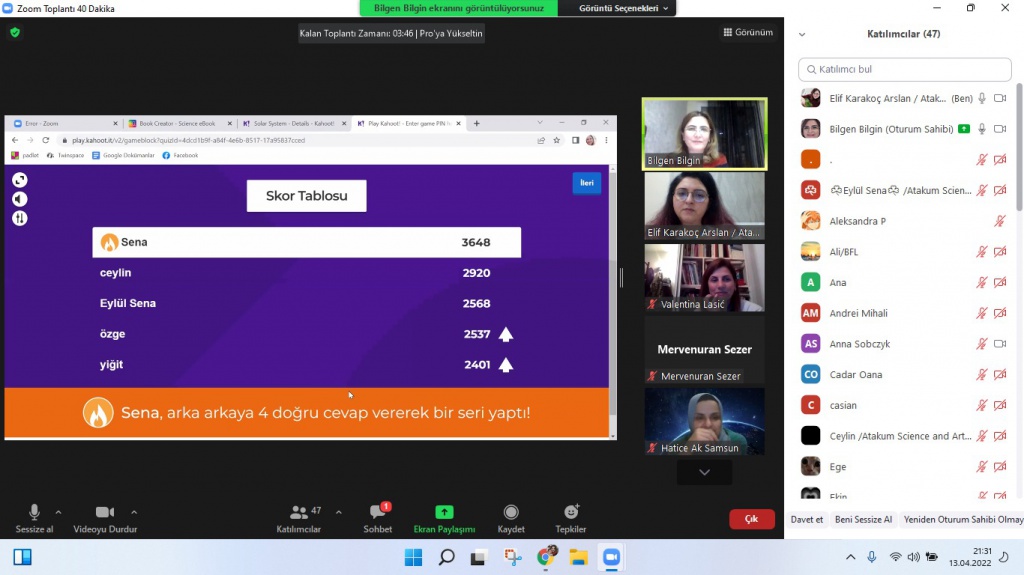The image size is (1024, 575).
Task: Click browser back arrow
Action: [15, 140]
